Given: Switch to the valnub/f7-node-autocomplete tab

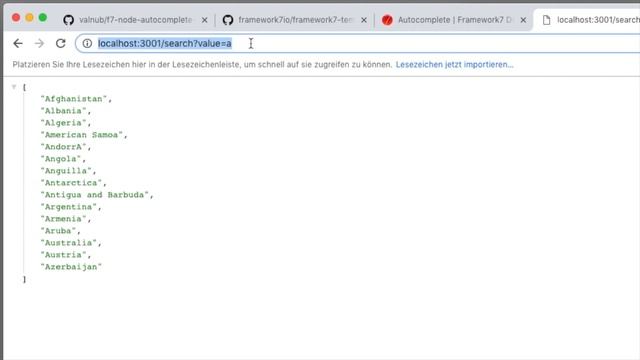Looking at the screenshot, I should coord(135,20).
